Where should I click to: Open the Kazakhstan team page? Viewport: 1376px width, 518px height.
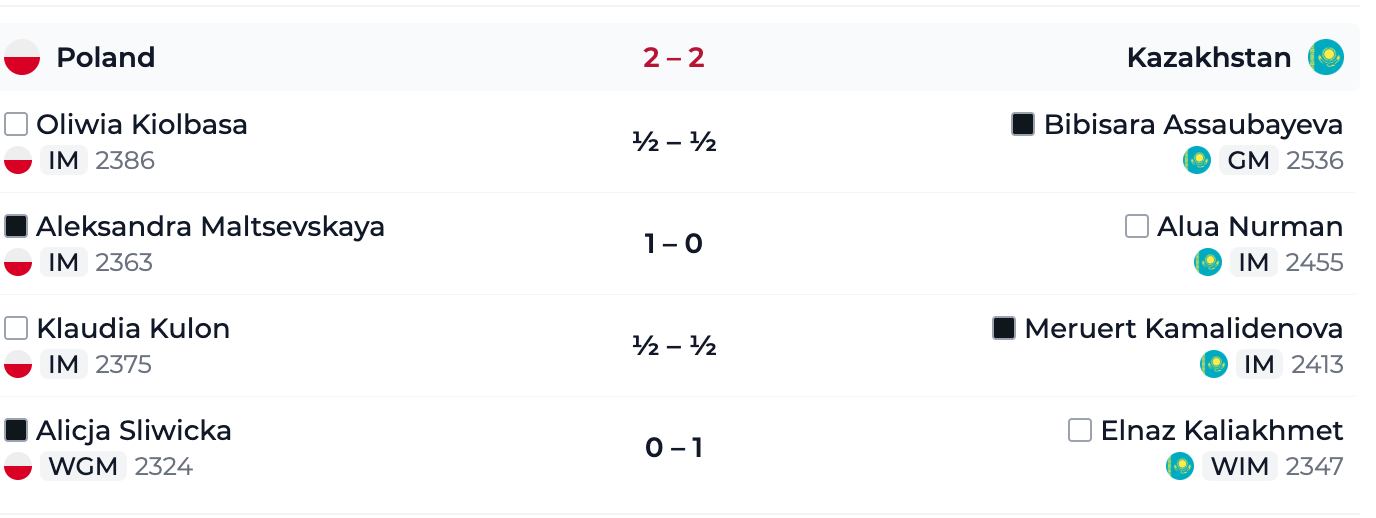point(1209,57)
